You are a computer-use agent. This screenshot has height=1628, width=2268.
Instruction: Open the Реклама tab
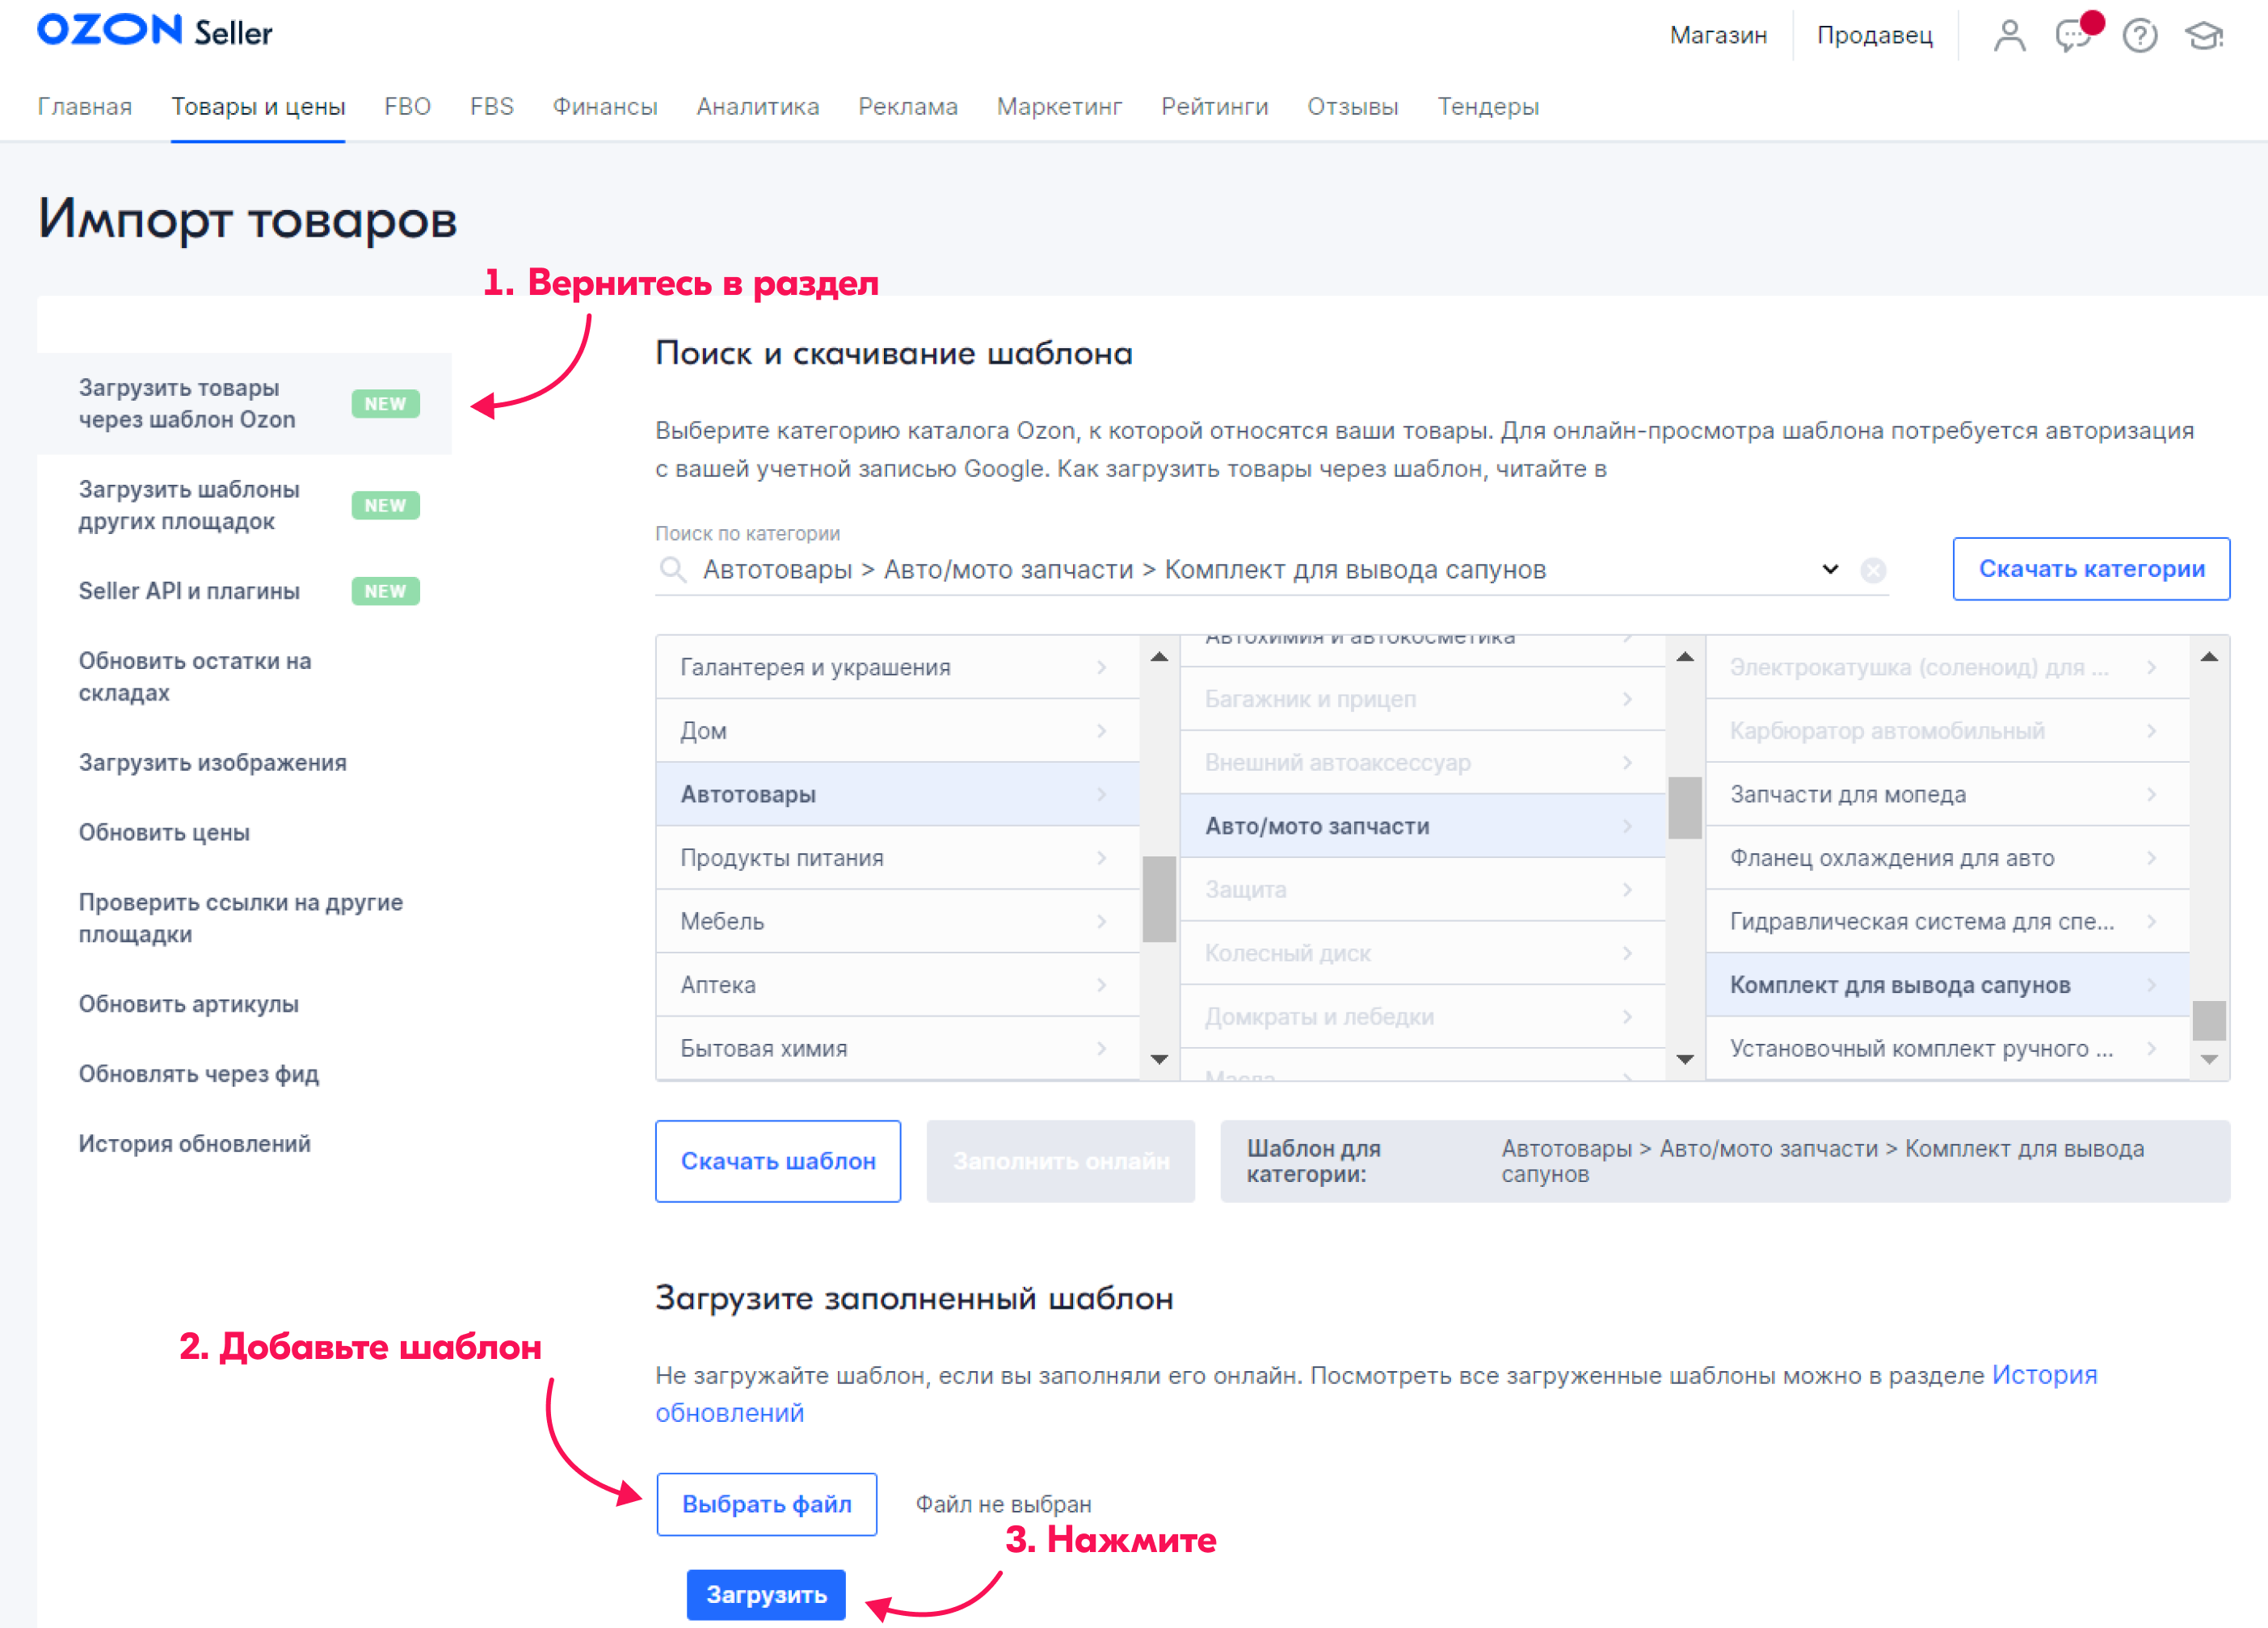click(907, 107)
